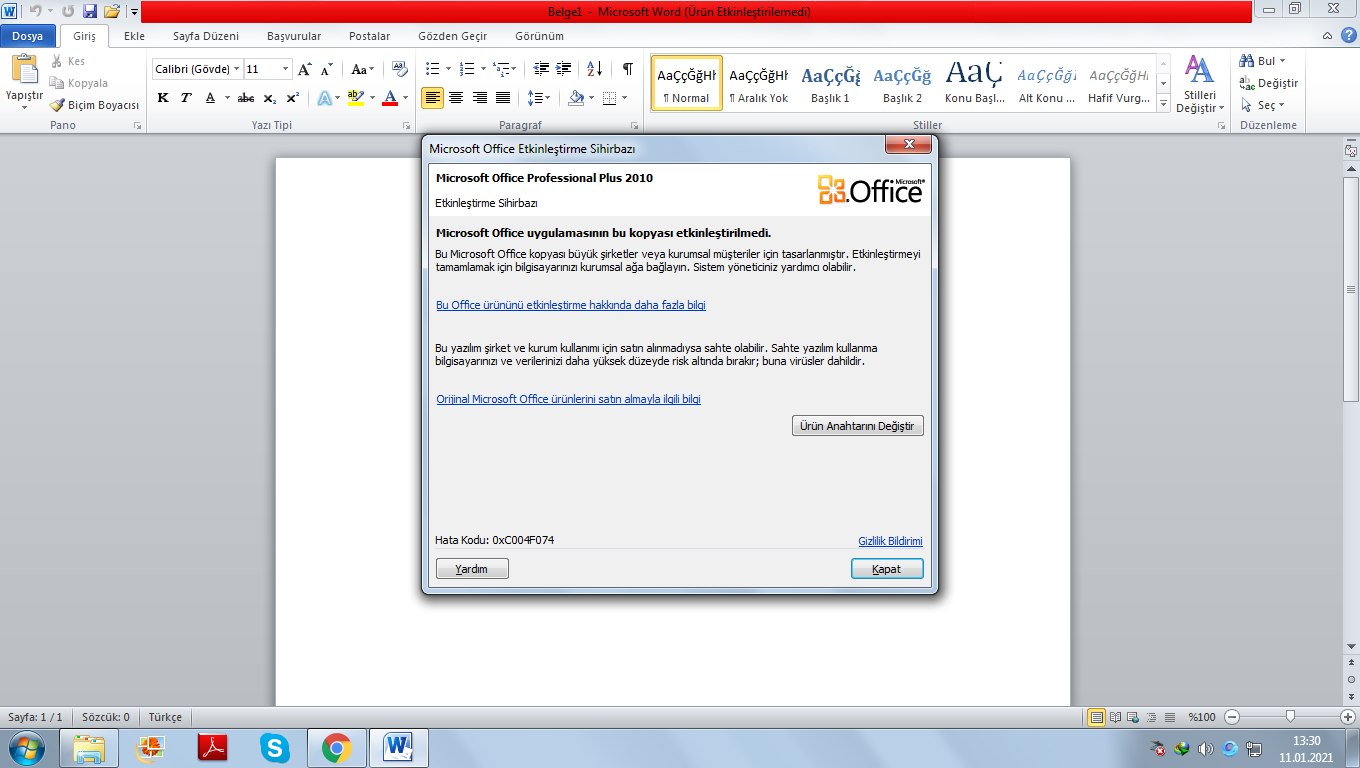Screen dimensions: 1360x768
Task: Toggle underline with the underlined A button
Action: click(210, 98)
